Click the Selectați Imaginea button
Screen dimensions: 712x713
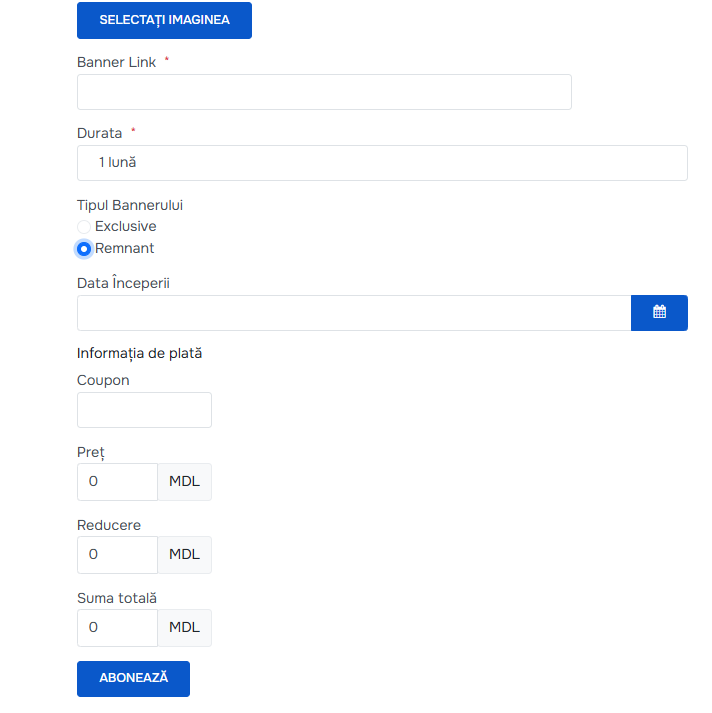click(x=164, y=20)
